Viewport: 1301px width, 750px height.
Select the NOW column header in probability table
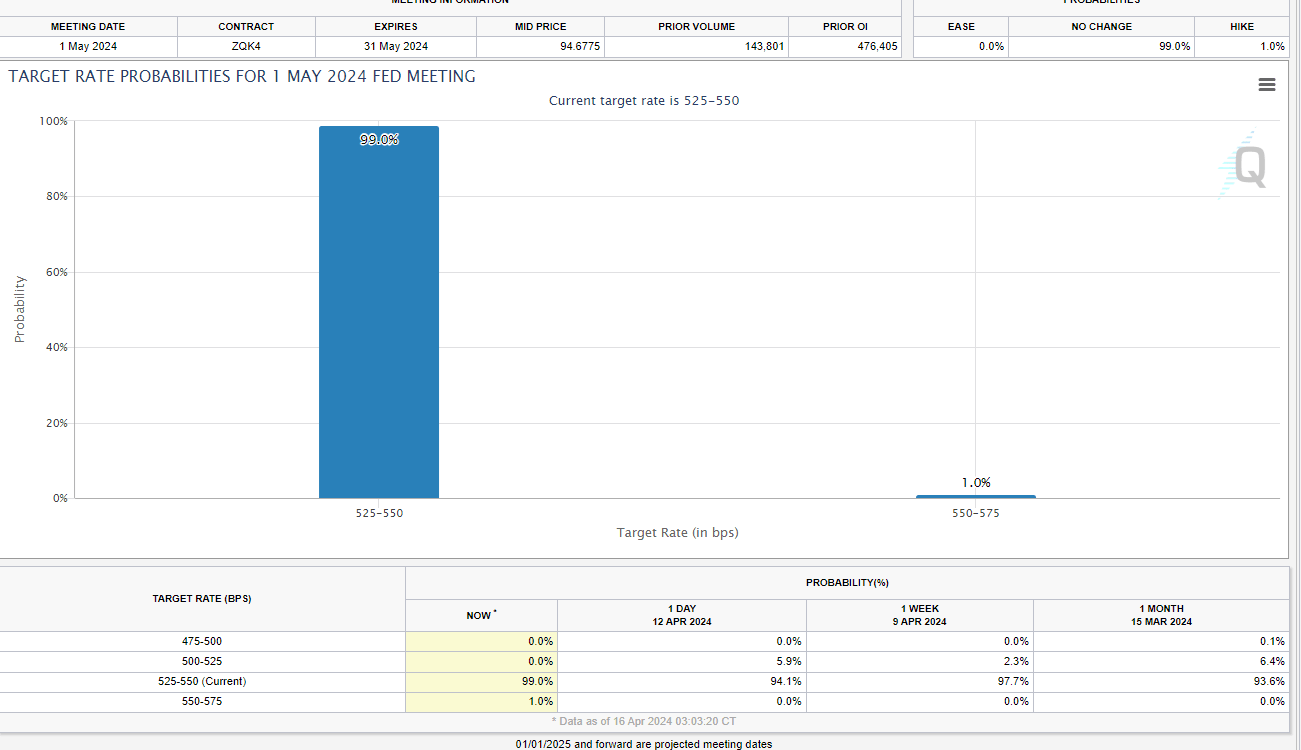480,615
